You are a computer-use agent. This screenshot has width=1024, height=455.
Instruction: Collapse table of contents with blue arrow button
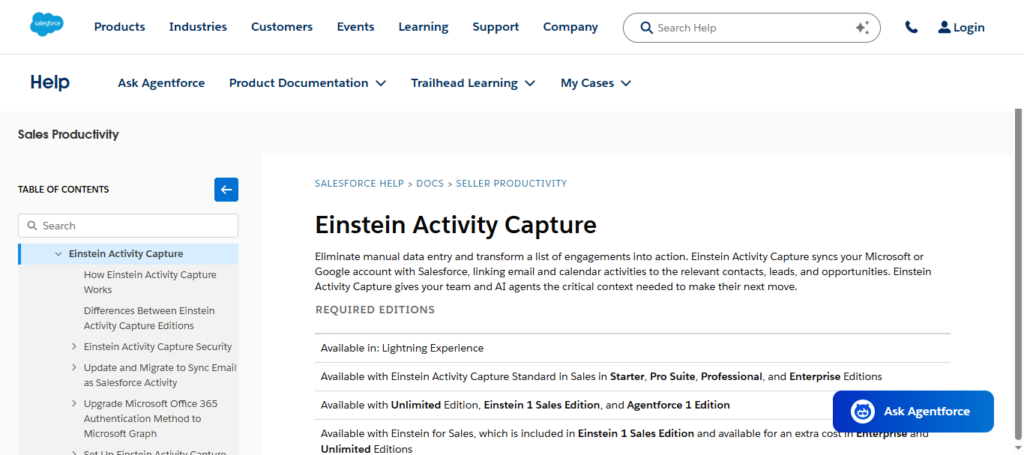coord(226,190)
